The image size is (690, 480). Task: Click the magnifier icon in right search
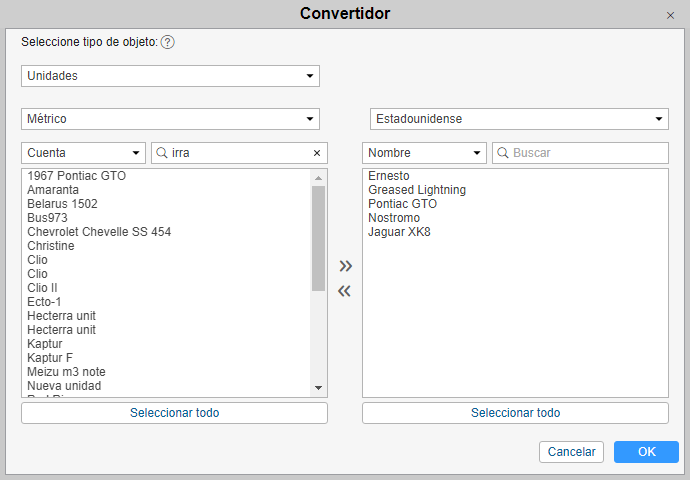point(503,153)
